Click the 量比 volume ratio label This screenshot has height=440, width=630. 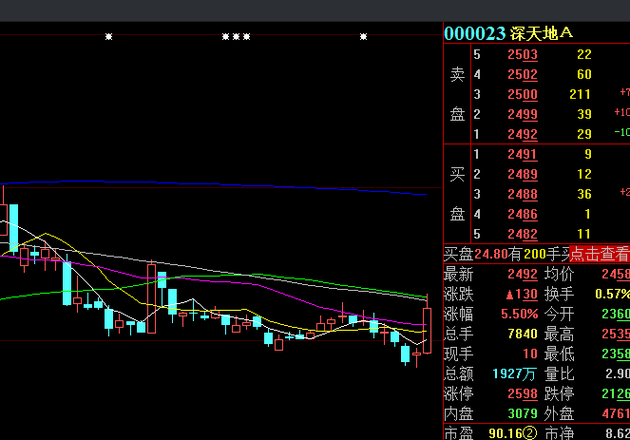coord(559,374)
